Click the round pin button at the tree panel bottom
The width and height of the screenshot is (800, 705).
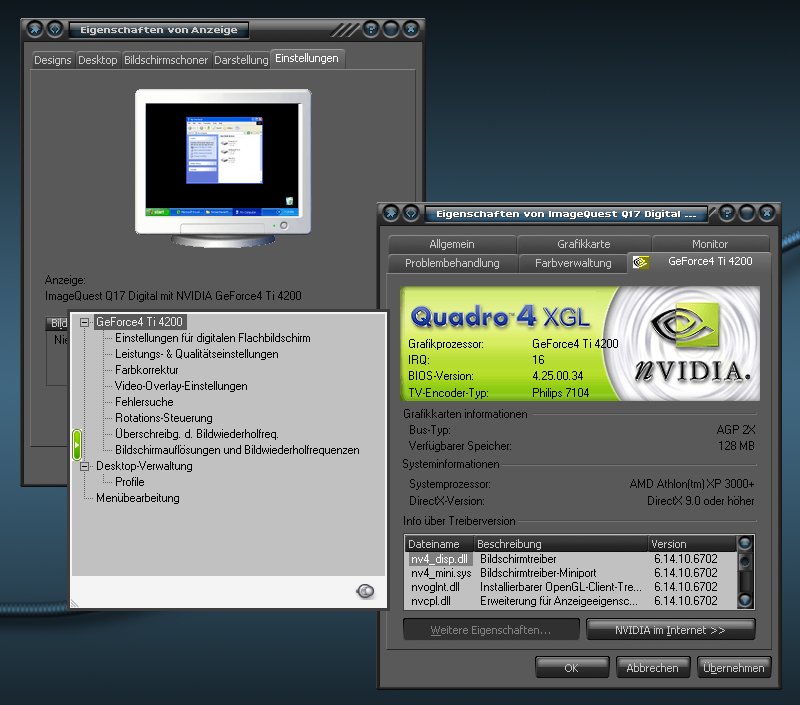[x=365, y=591]
